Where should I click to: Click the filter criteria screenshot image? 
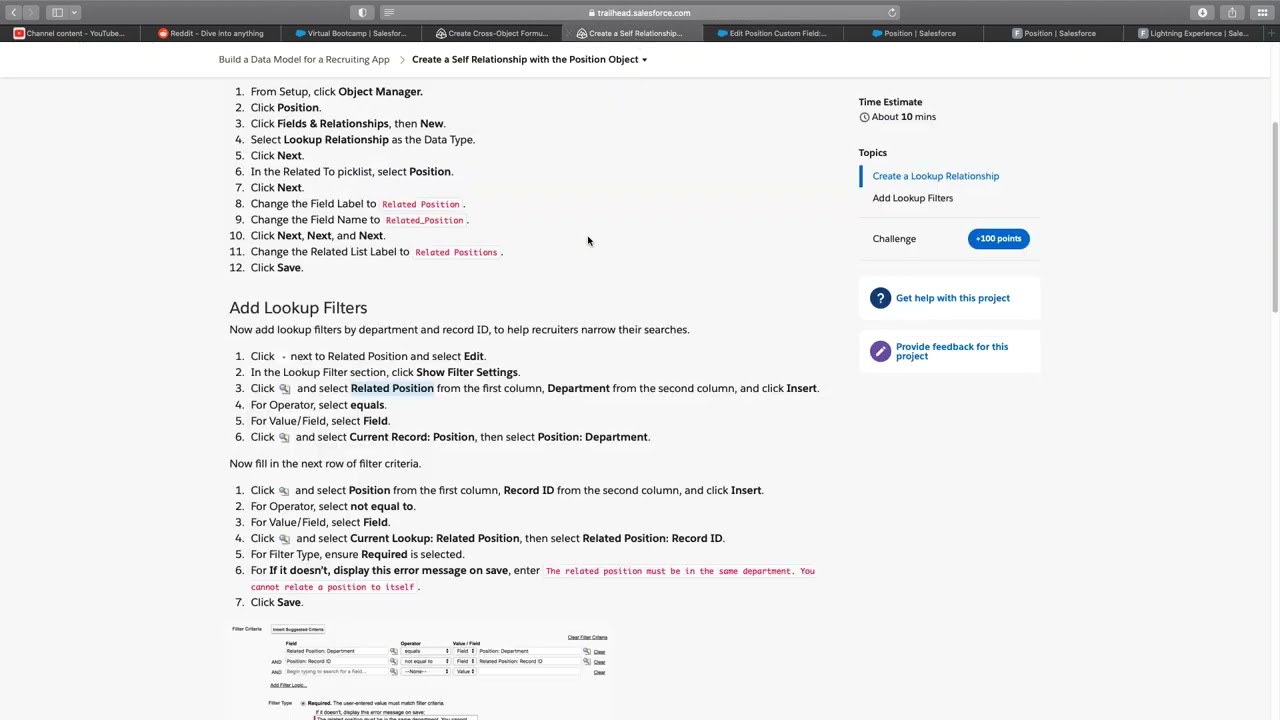[420, 671]
